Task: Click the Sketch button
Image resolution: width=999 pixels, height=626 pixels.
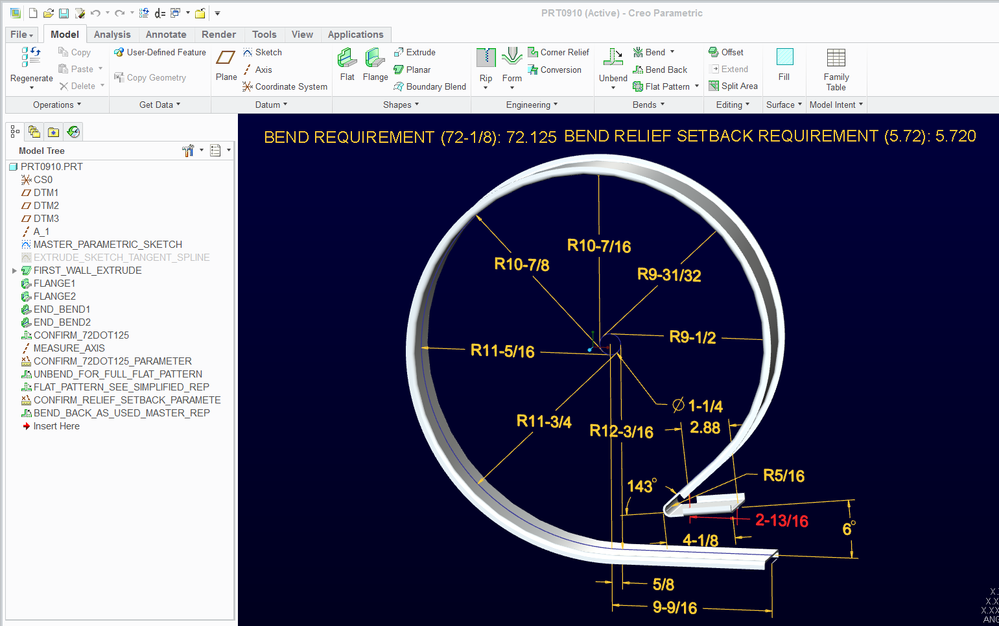Action: pyautogui.click(x=262, y=52)
